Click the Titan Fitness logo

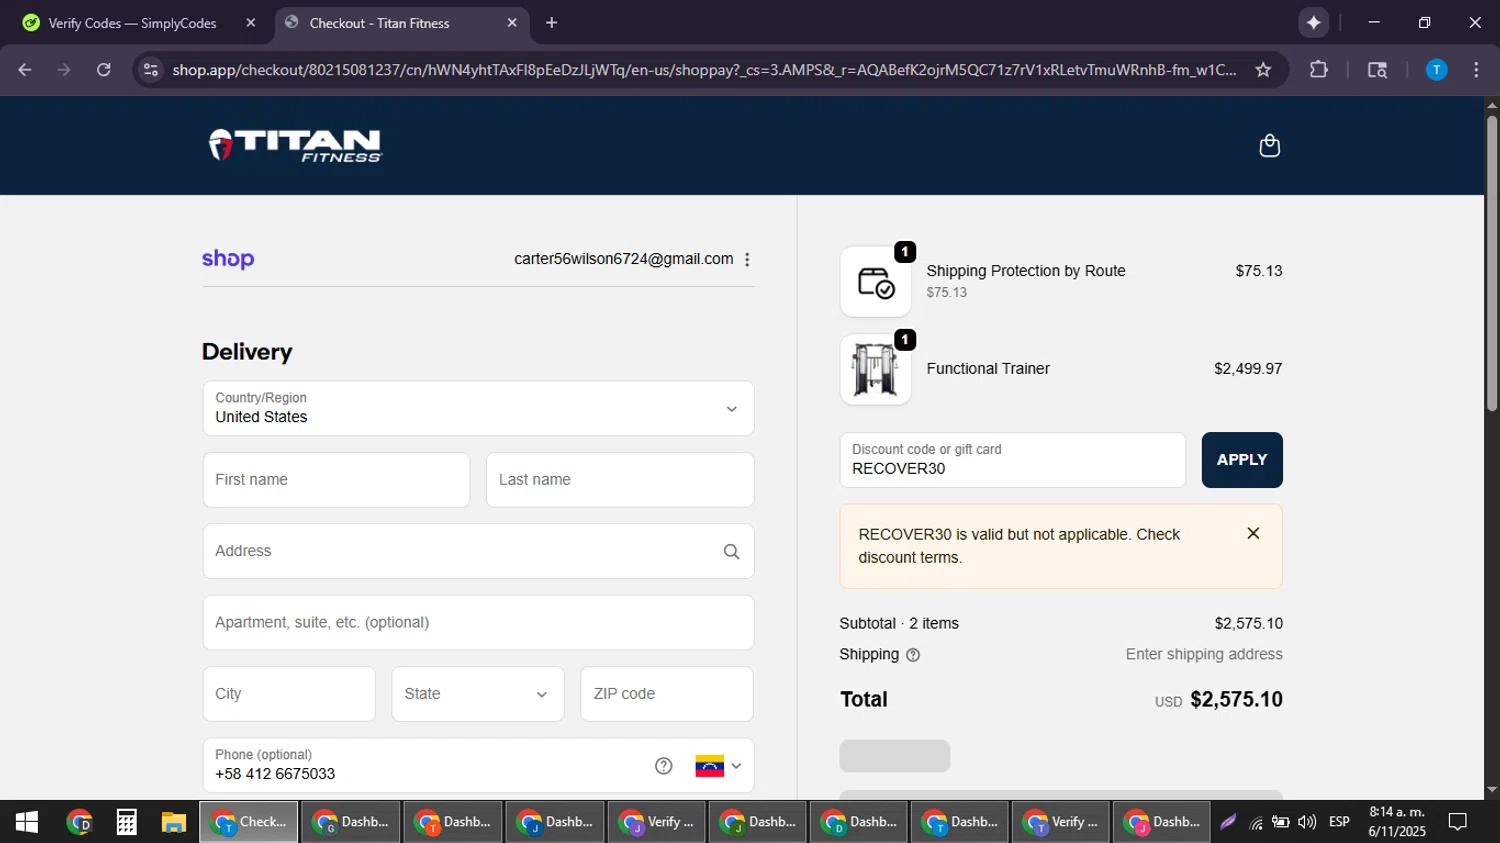tap(295, 145)
